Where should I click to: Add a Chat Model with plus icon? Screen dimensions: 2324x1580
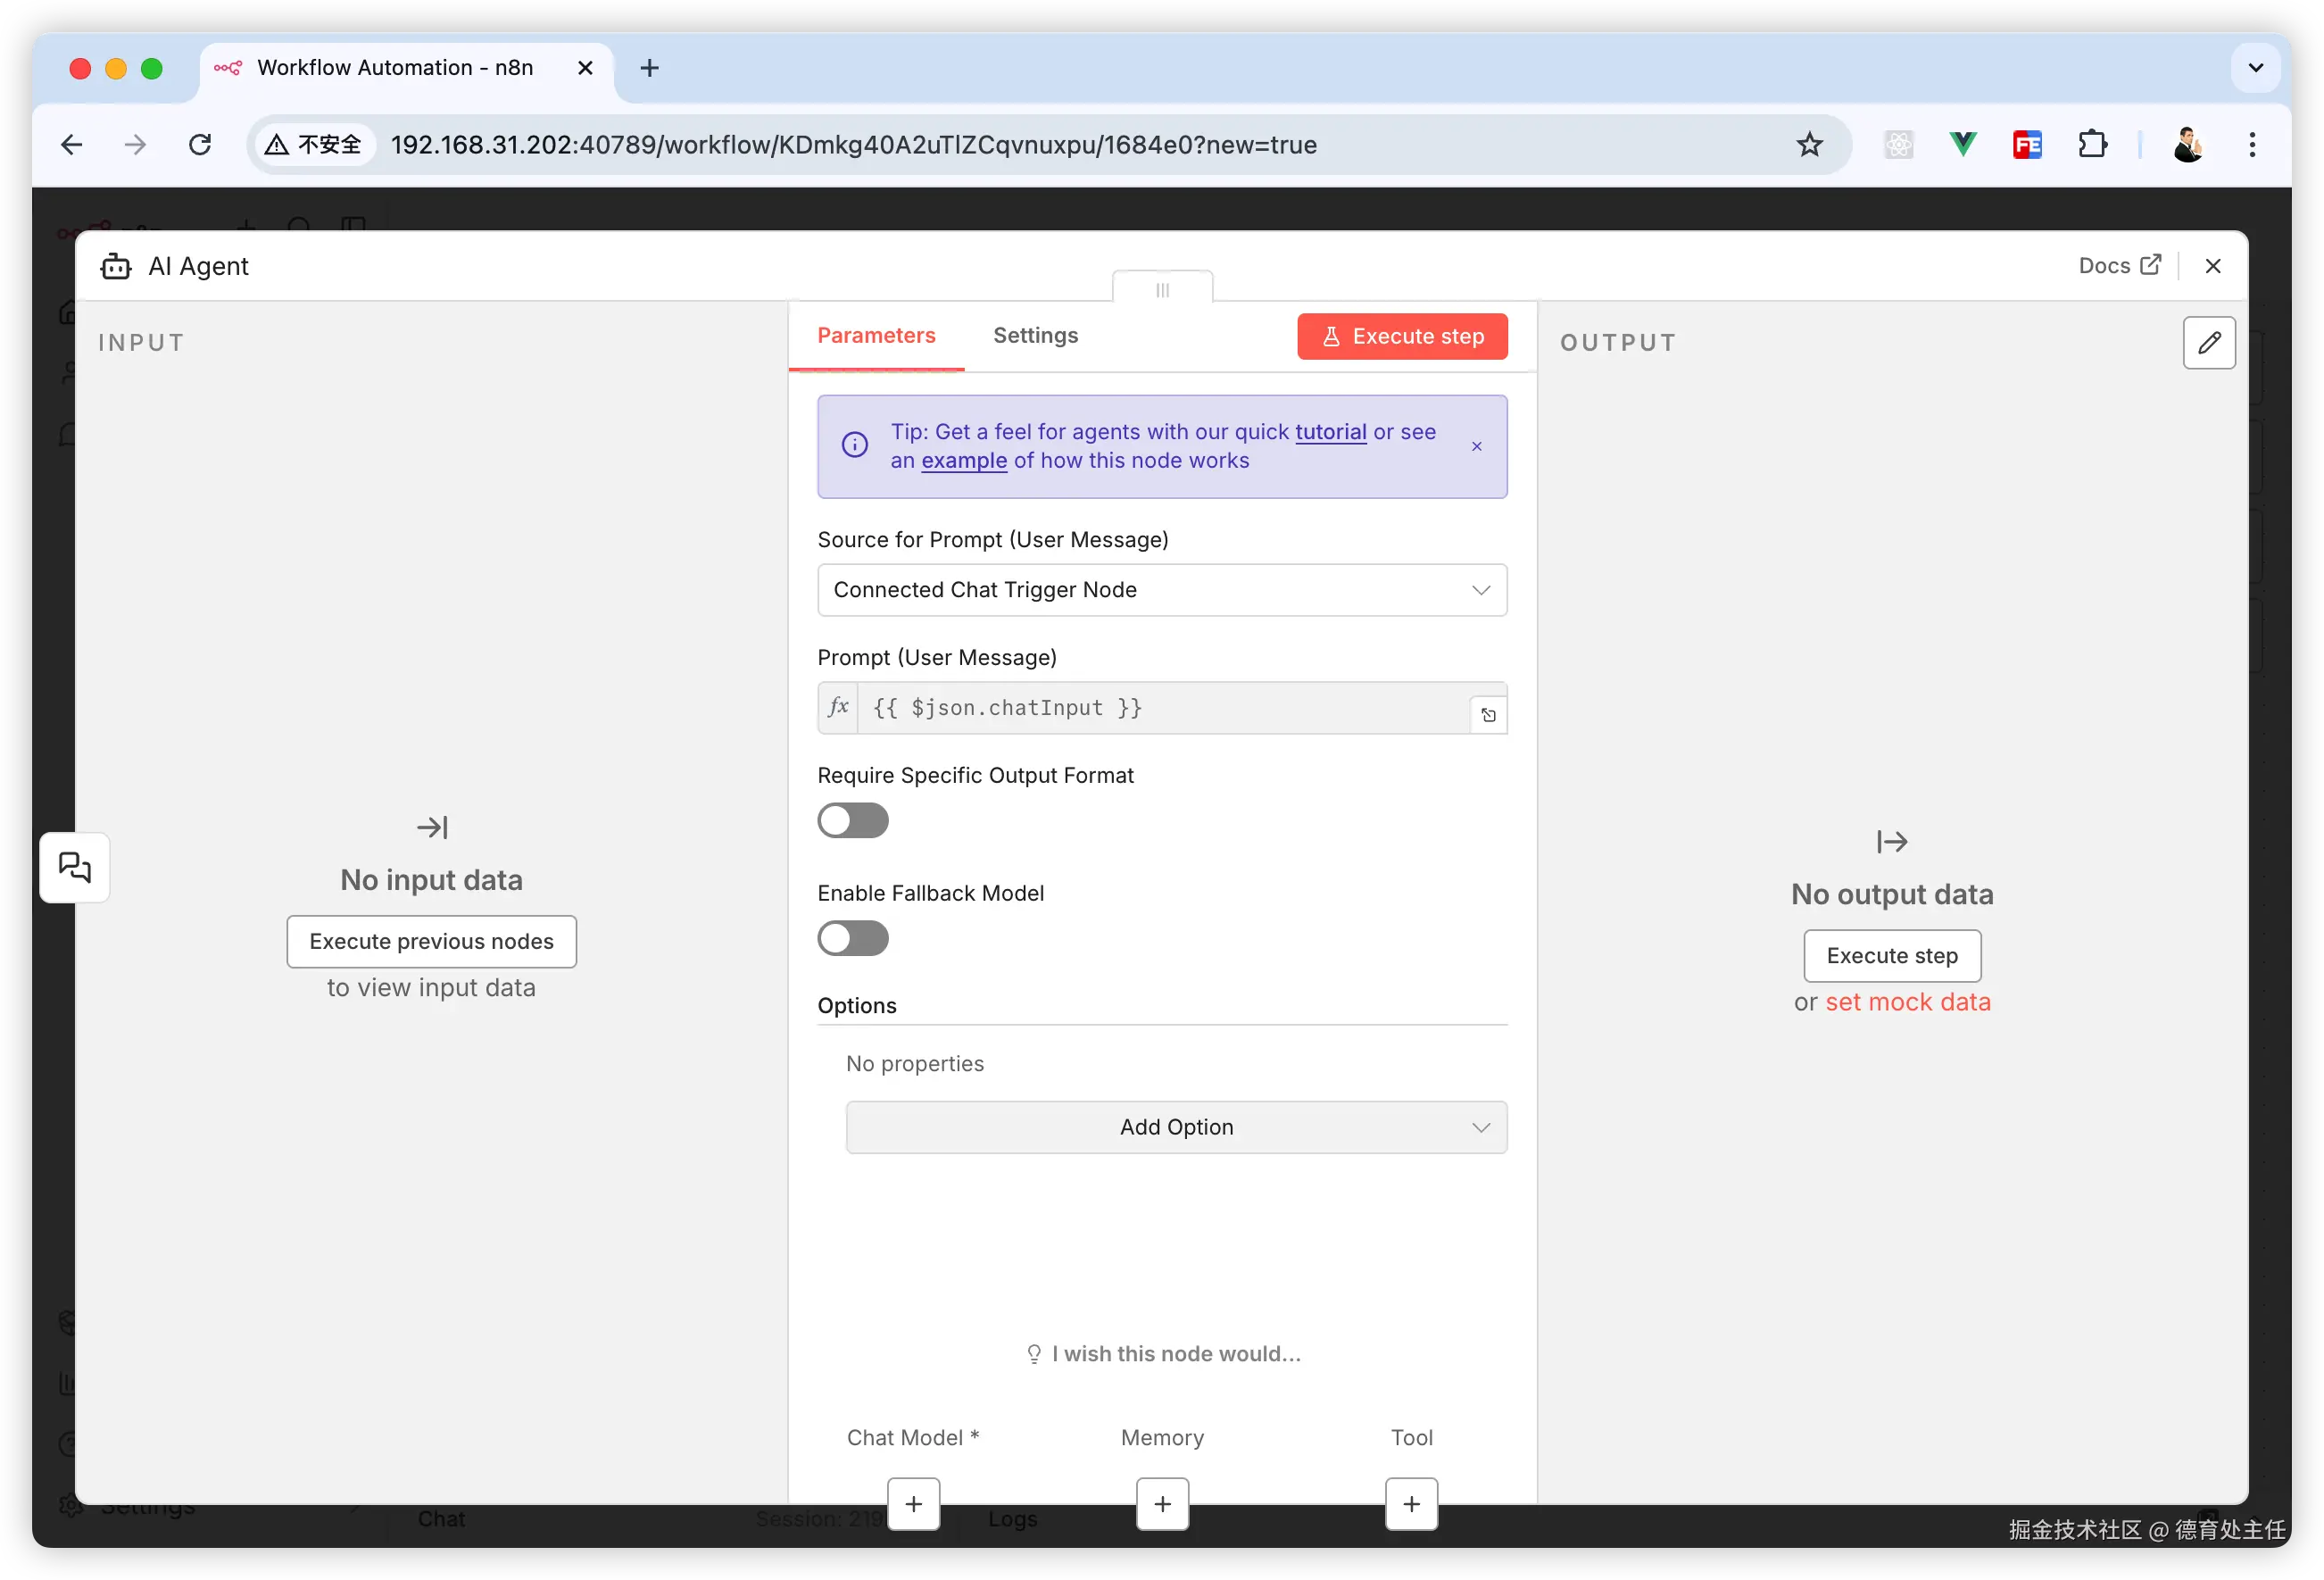[x=913, y=1503]
